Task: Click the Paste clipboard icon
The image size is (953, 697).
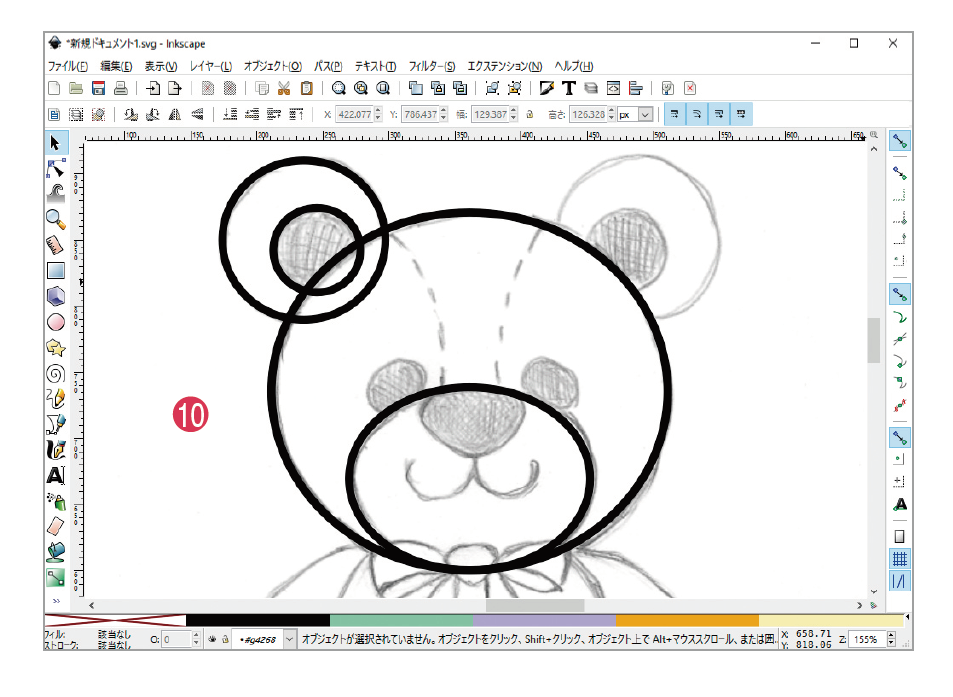Action: pyautogui.click(x=306, y=88)
